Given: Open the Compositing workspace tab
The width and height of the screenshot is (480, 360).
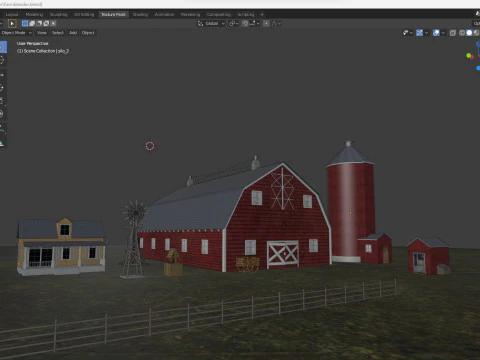Looking at the screenshot, I should tap(219, 14).
